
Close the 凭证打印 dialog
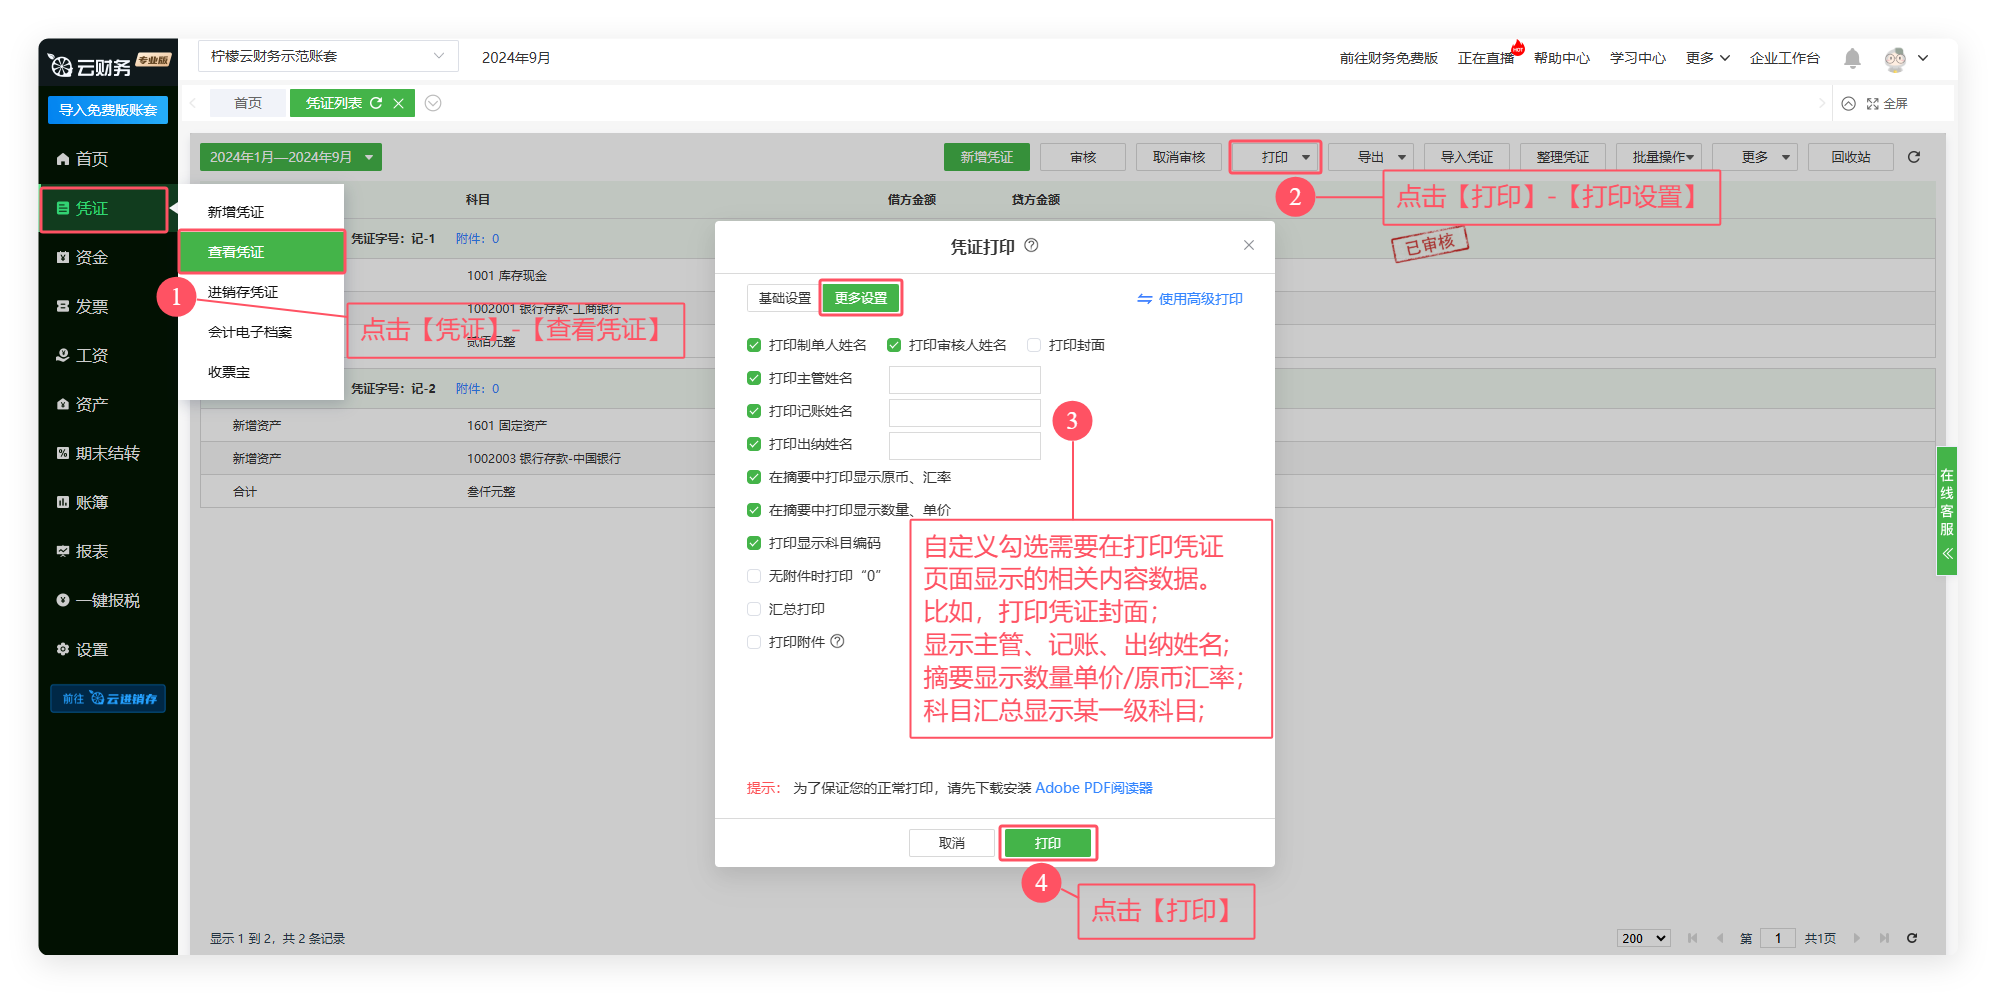pyautogui.click(x=1249, y=245)
